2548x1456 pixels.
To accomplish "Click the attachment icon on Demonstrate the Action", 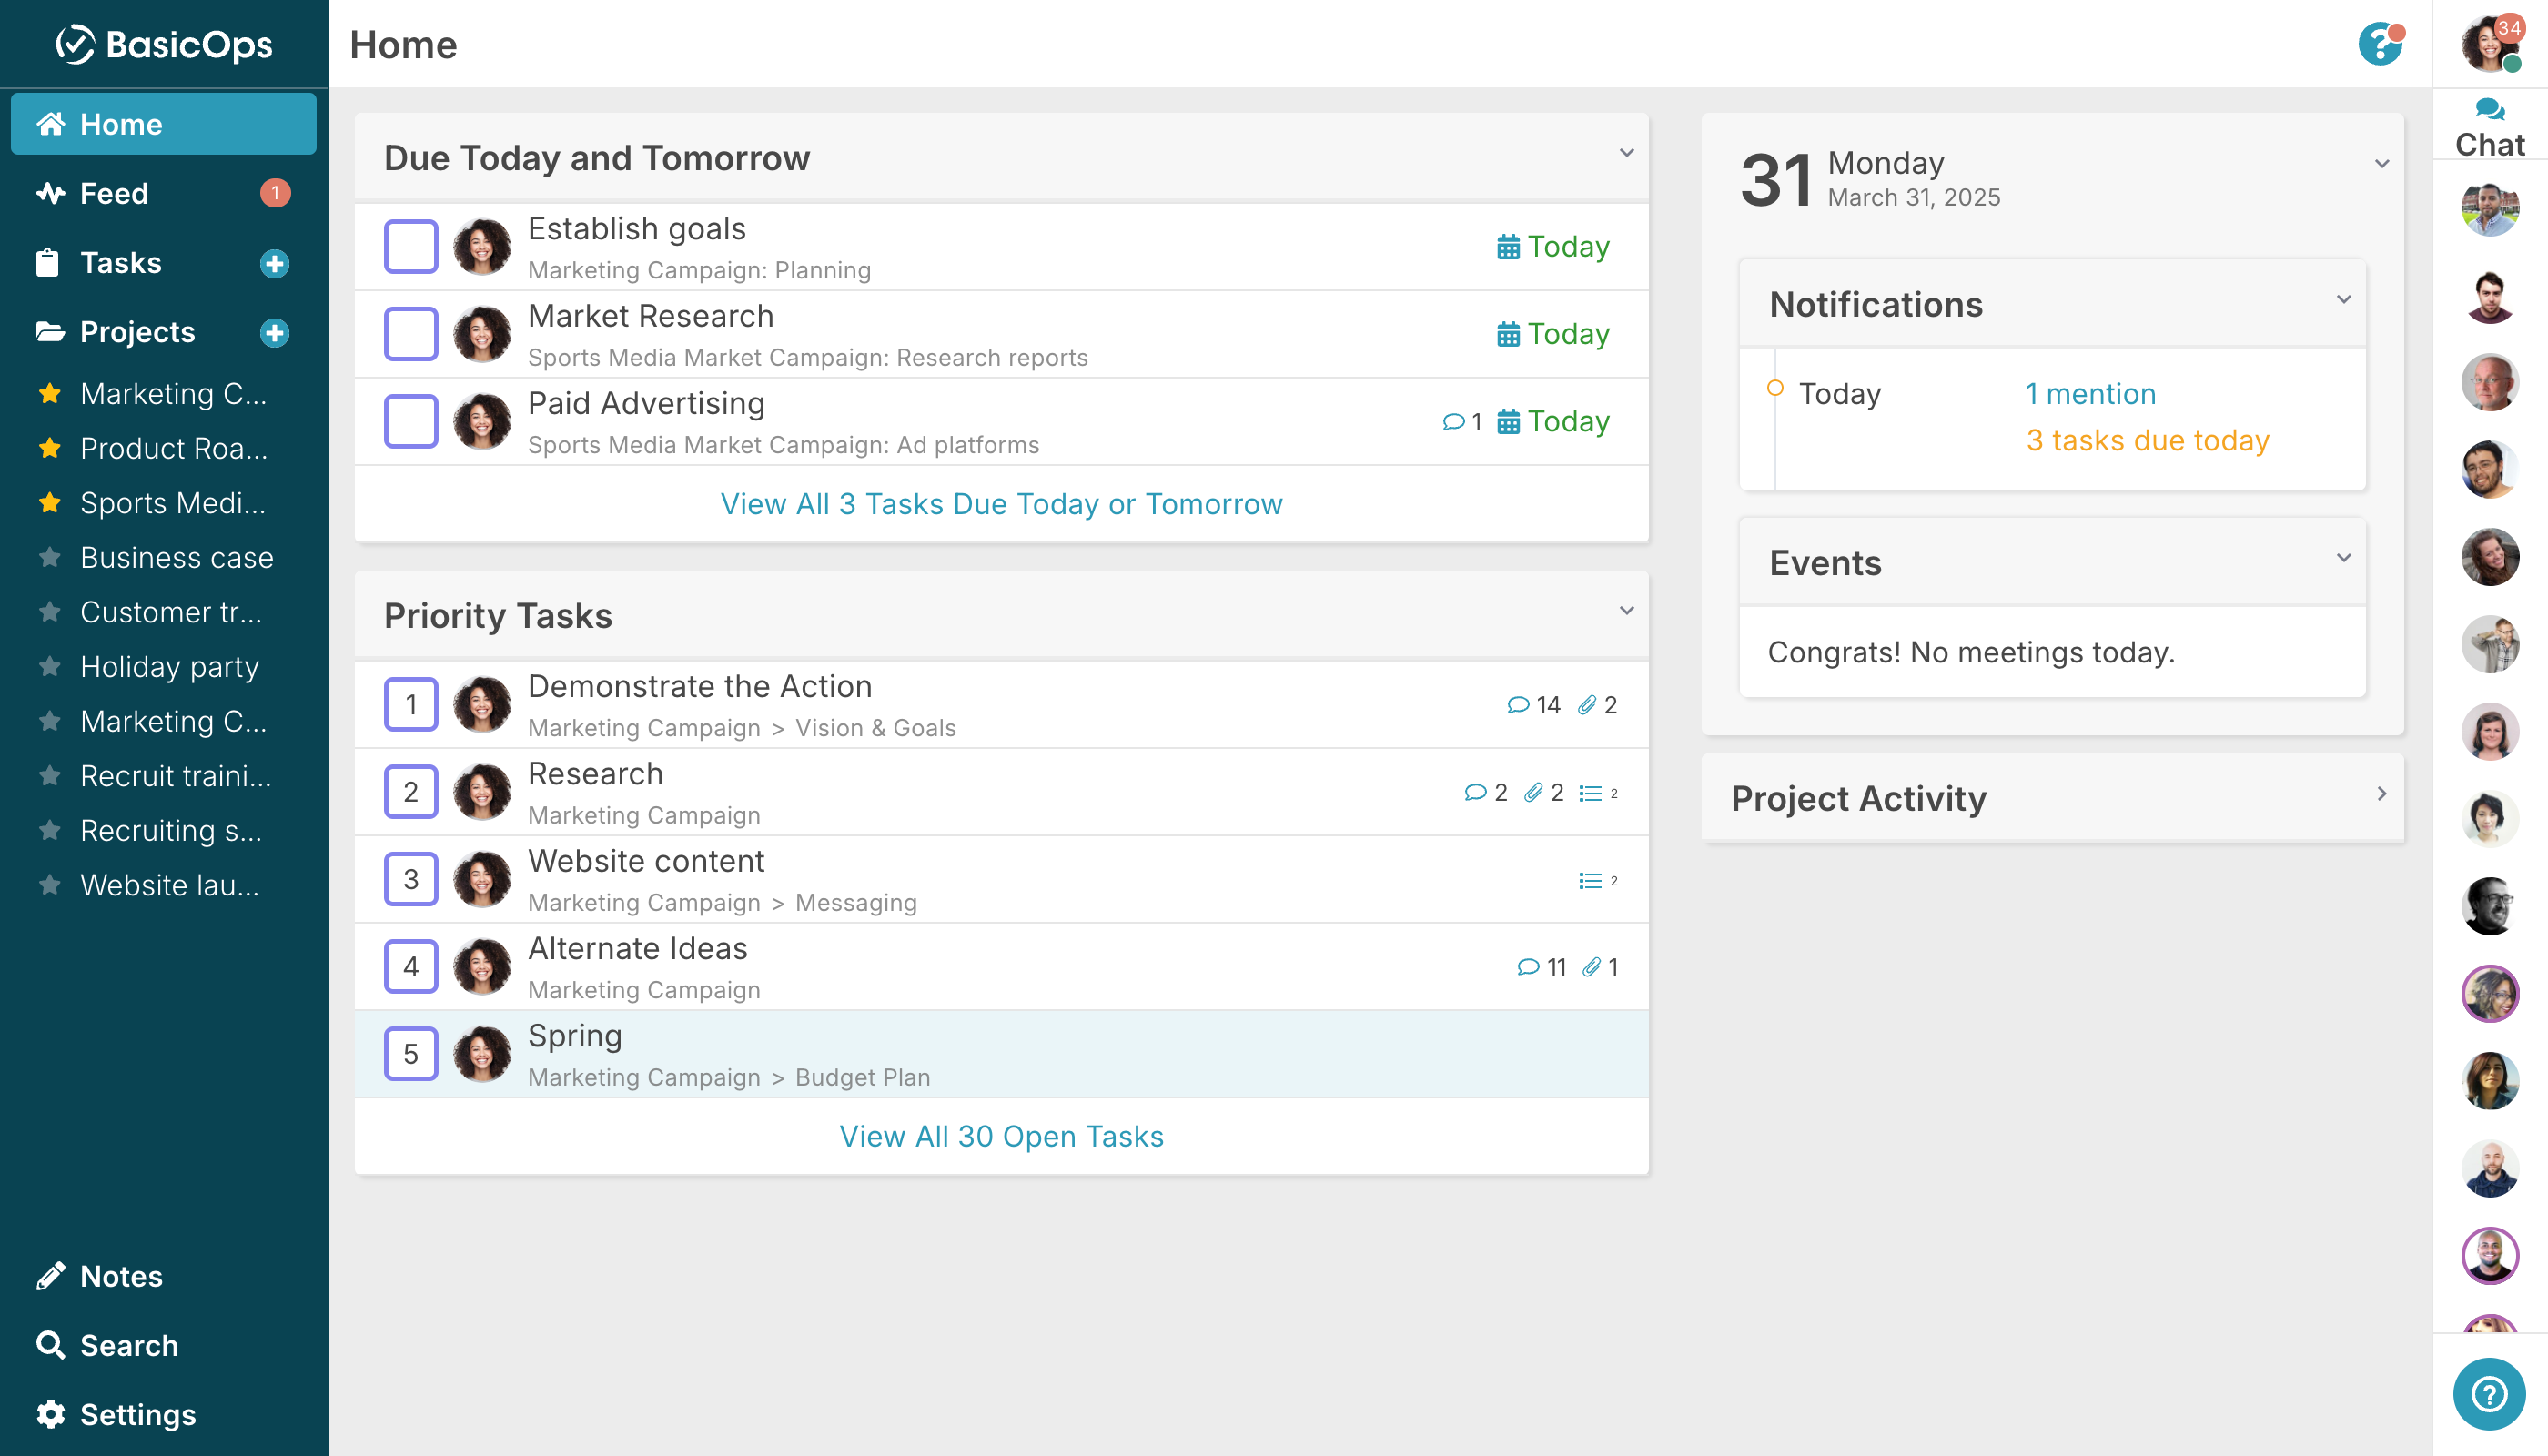I will click(x=1587, y=705).
